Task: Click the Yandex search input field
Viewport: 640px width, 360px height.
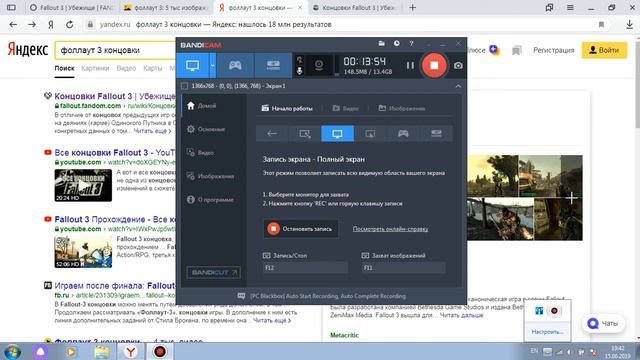Action: (116, 50)
